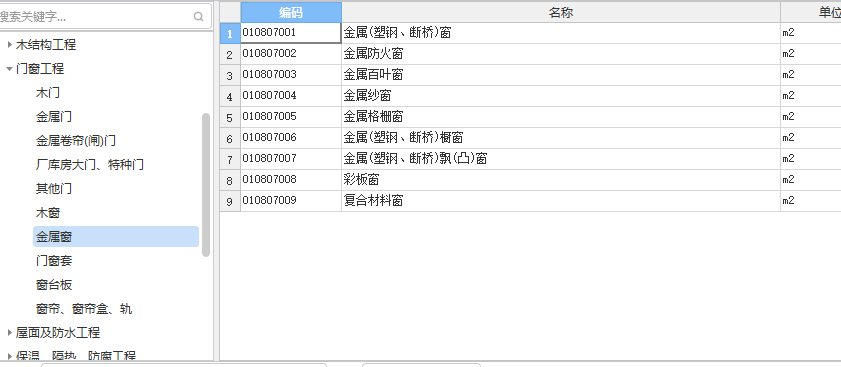Select row number 9 header
Screen dimensions: 841x367
coord(230,201)
